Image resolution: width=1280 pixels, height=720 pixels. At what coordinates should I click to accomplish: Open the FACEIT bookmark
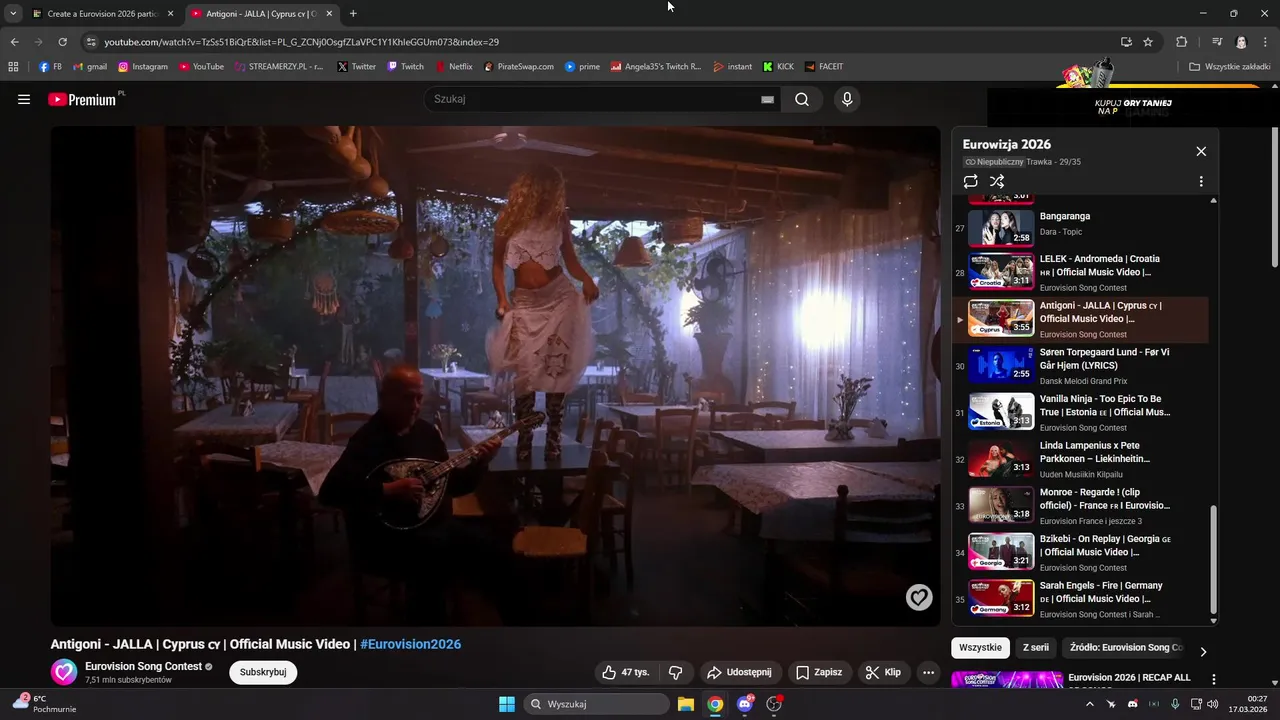pyautogui.click(x=824, y=67)
